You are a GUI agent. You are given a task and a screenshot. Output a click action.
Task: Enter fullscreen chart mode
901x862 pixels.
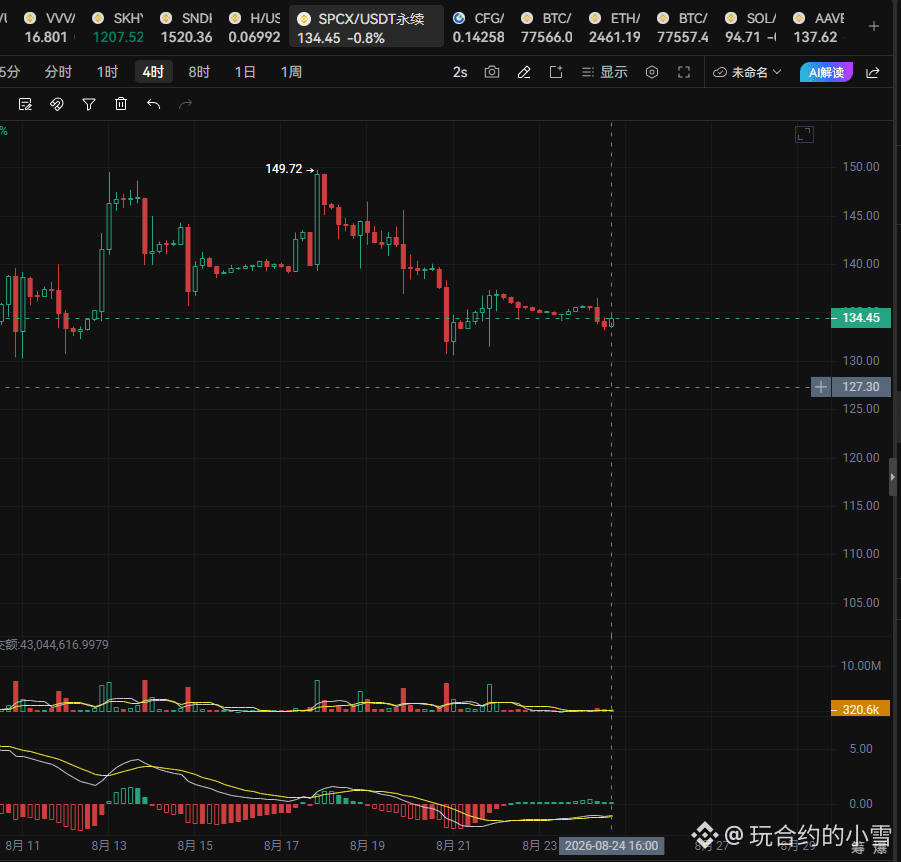pyautogui.click(x=684, y=72)
